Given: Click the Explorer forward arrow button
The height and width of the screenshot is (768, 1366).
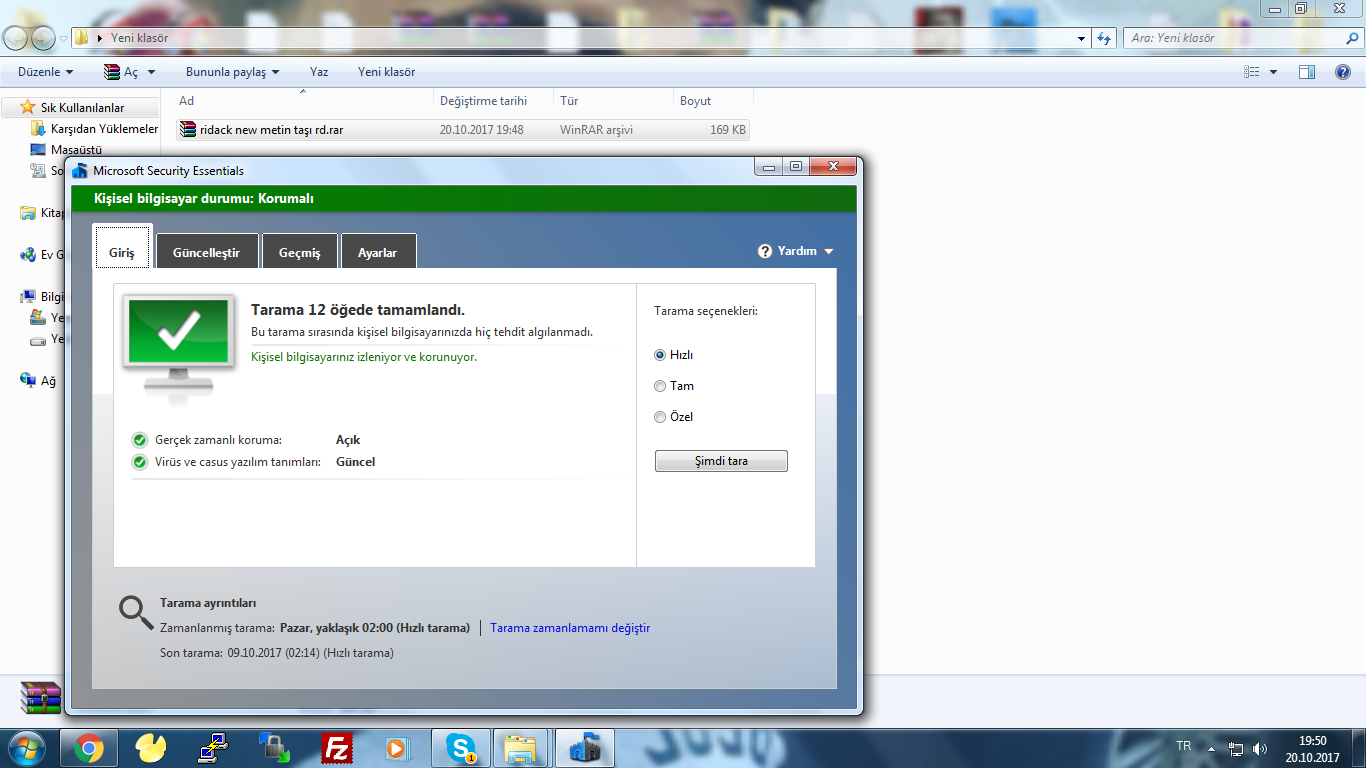Looking at the screenshot, I should point(43,38).
